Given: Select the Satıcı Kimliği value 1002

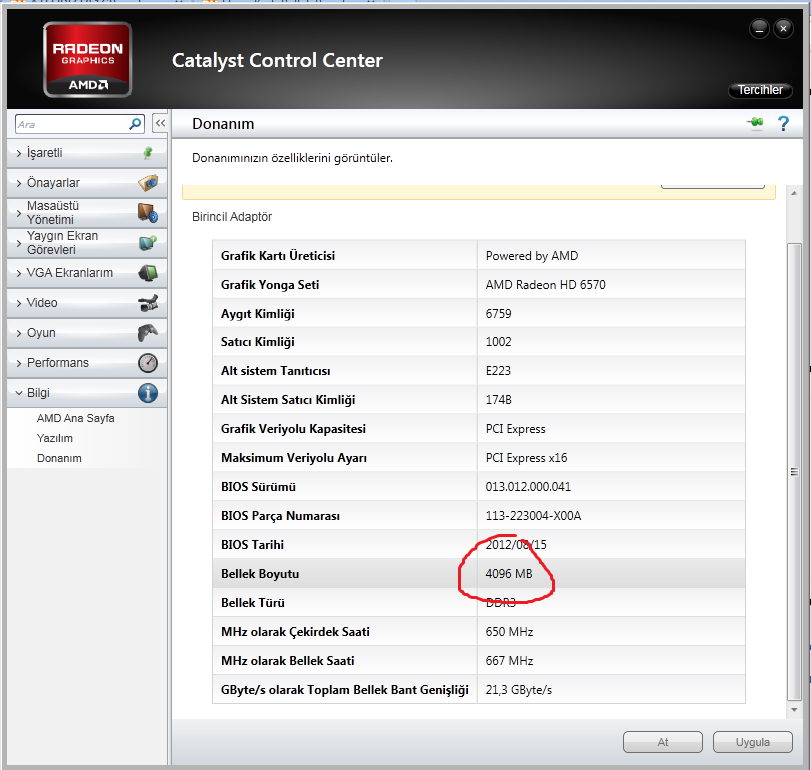Looking at the screenshot, I should tap(498, 342).
